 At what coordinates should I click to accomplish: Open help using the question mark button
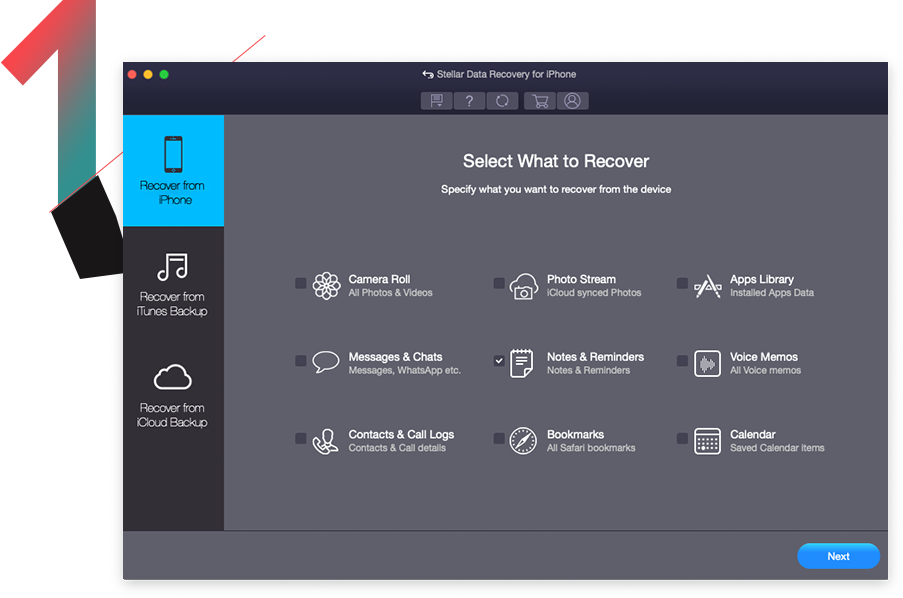470,100
